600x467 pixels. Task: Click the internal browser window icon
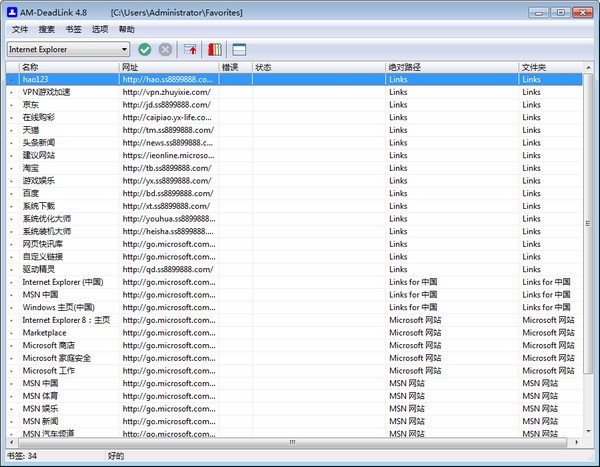[x=240, y=49]
